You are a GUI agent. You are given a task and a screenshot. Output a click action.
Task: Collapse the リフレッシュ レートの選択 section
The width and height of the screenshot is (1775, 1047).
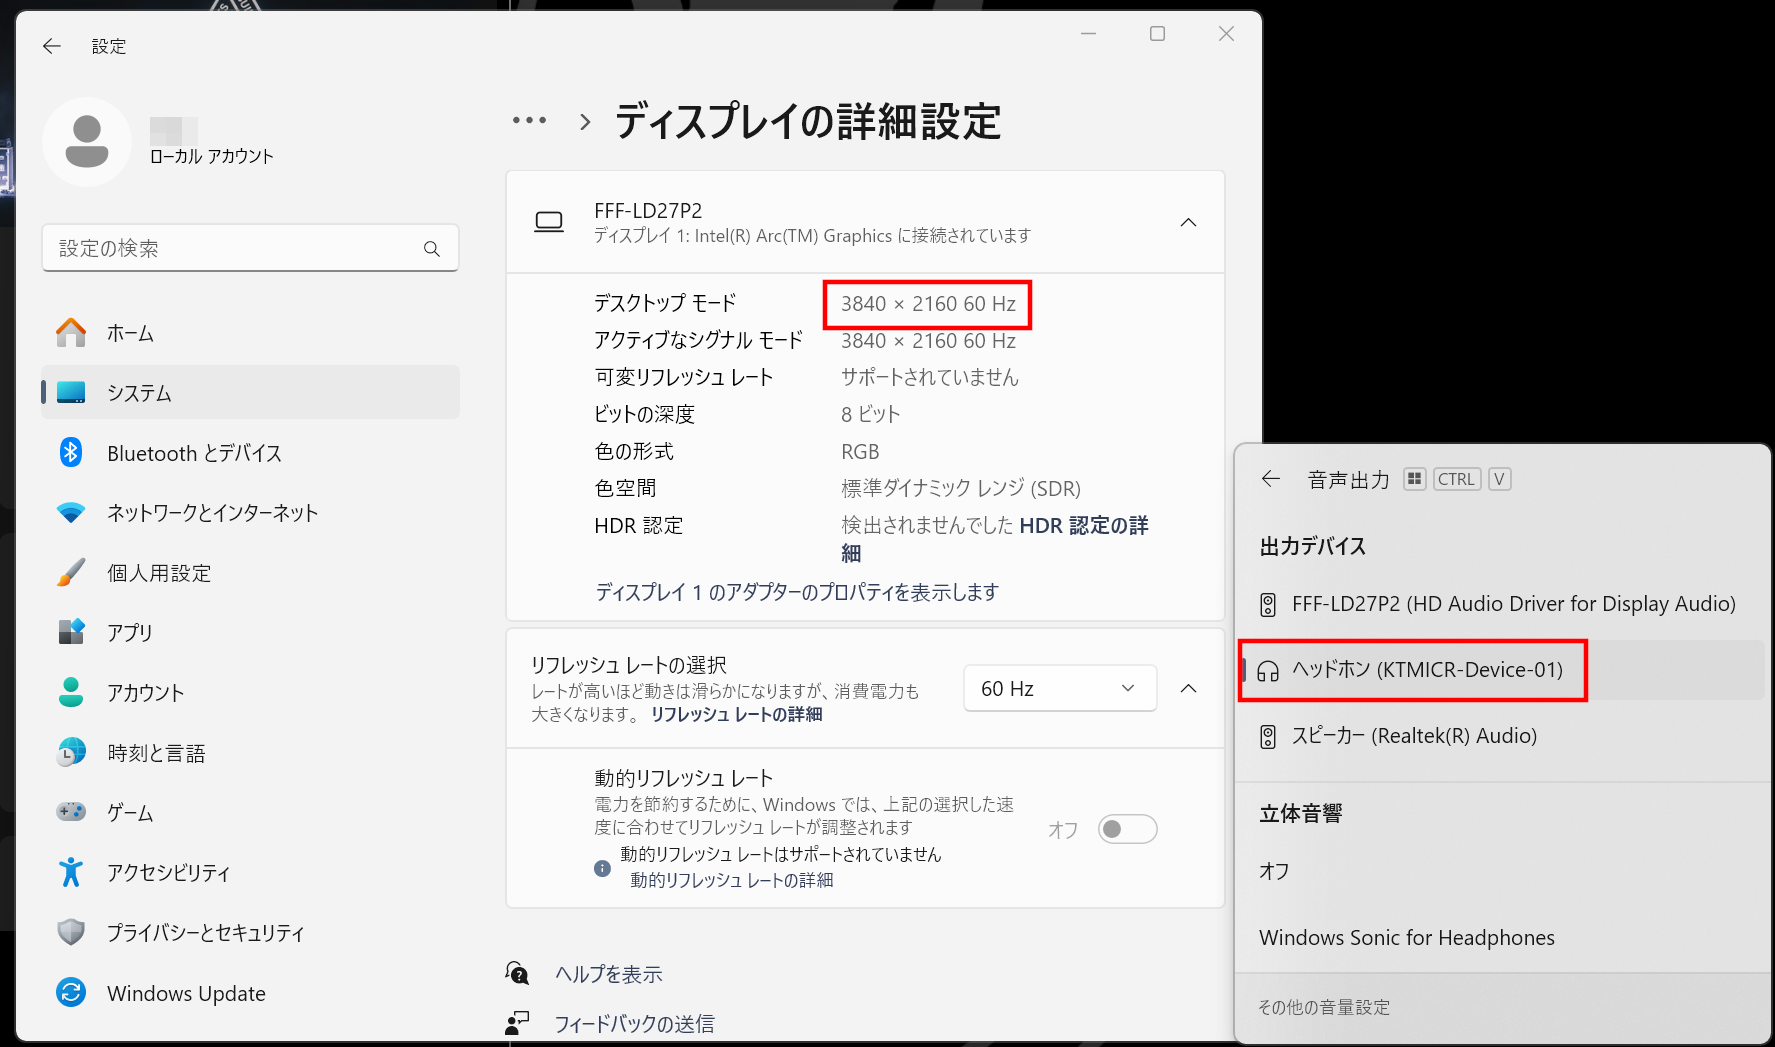(x=1188, y=688)
